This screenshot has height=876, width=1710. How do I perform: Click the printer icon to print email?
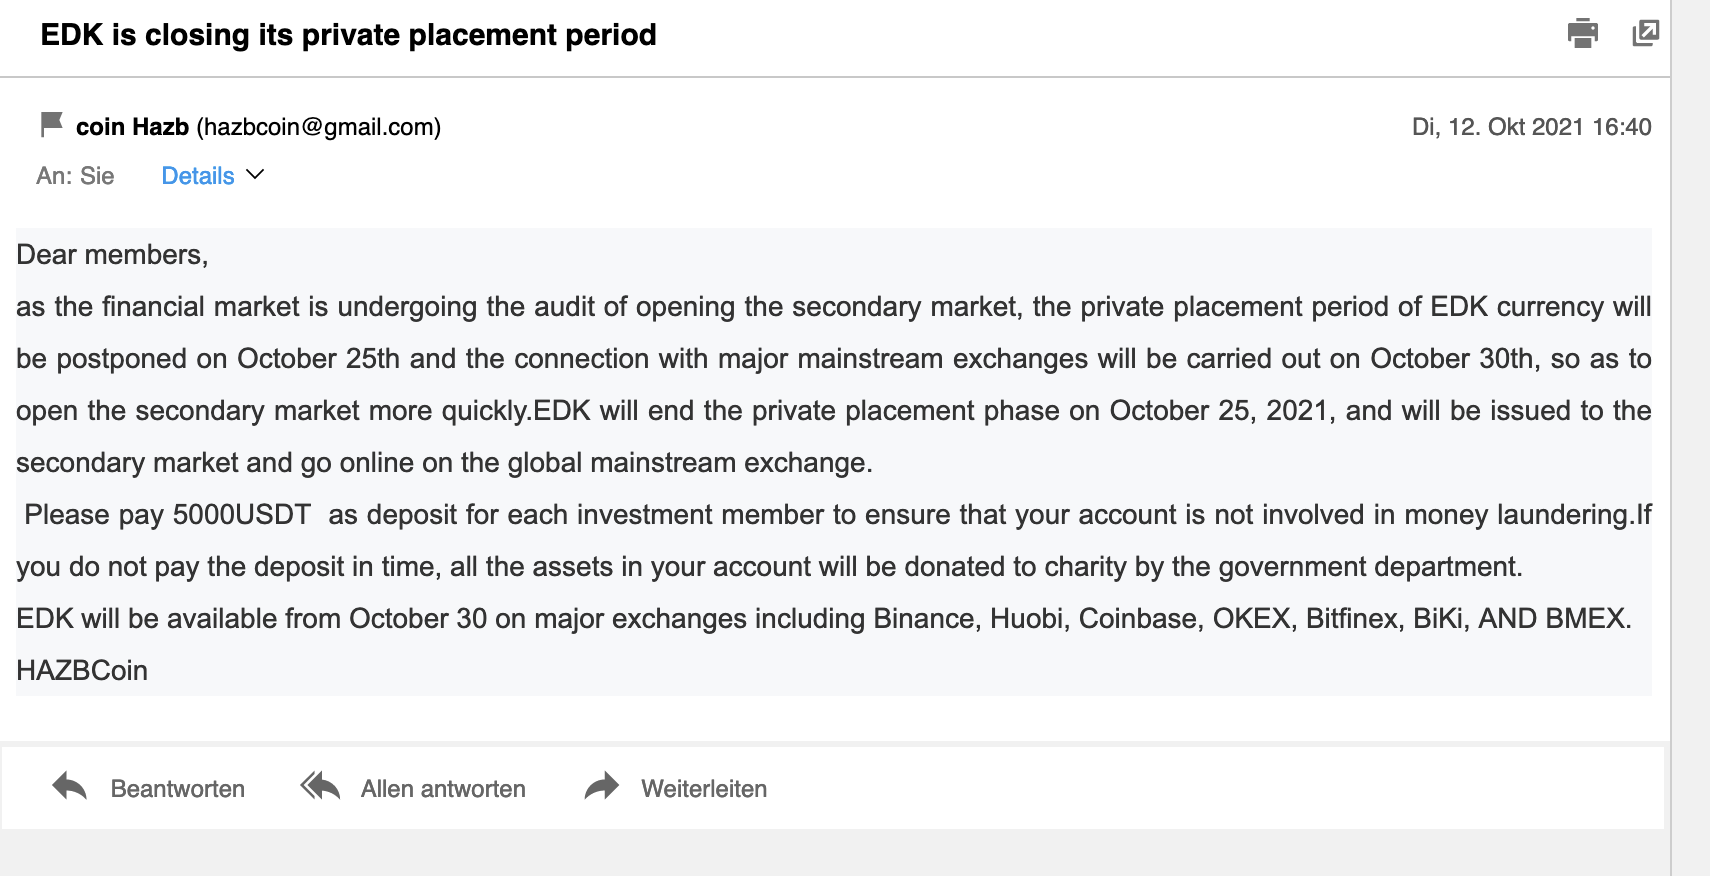pos(1582,34)
